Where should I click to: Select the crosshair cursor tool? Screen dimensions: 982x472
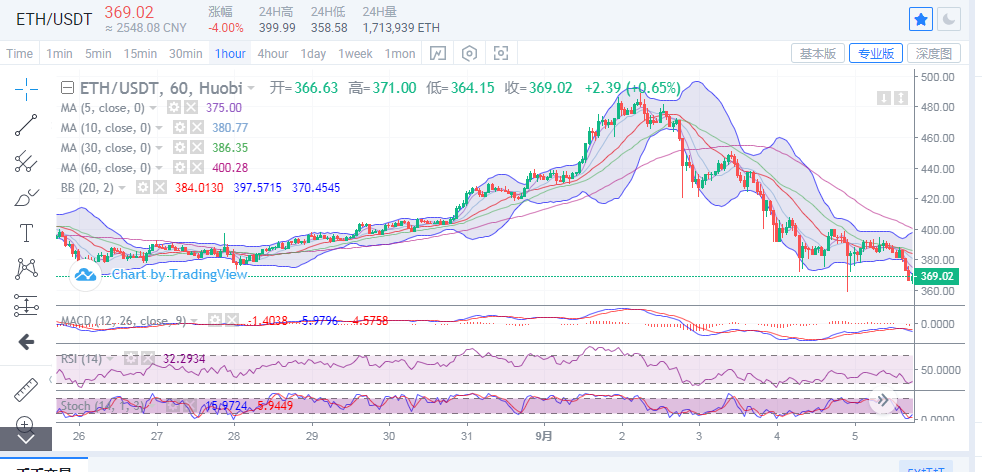pos(27,89)
